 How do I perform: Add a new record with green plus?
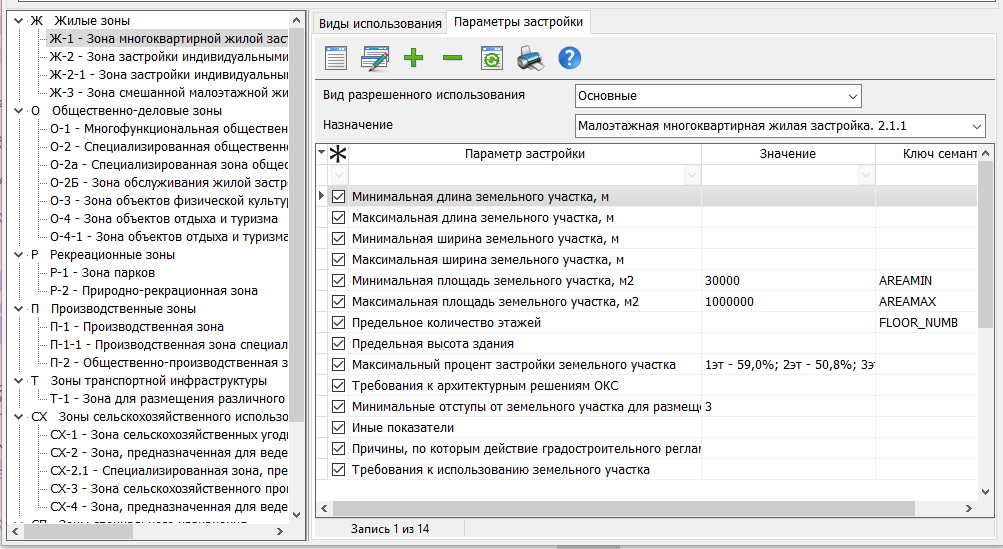414,58
